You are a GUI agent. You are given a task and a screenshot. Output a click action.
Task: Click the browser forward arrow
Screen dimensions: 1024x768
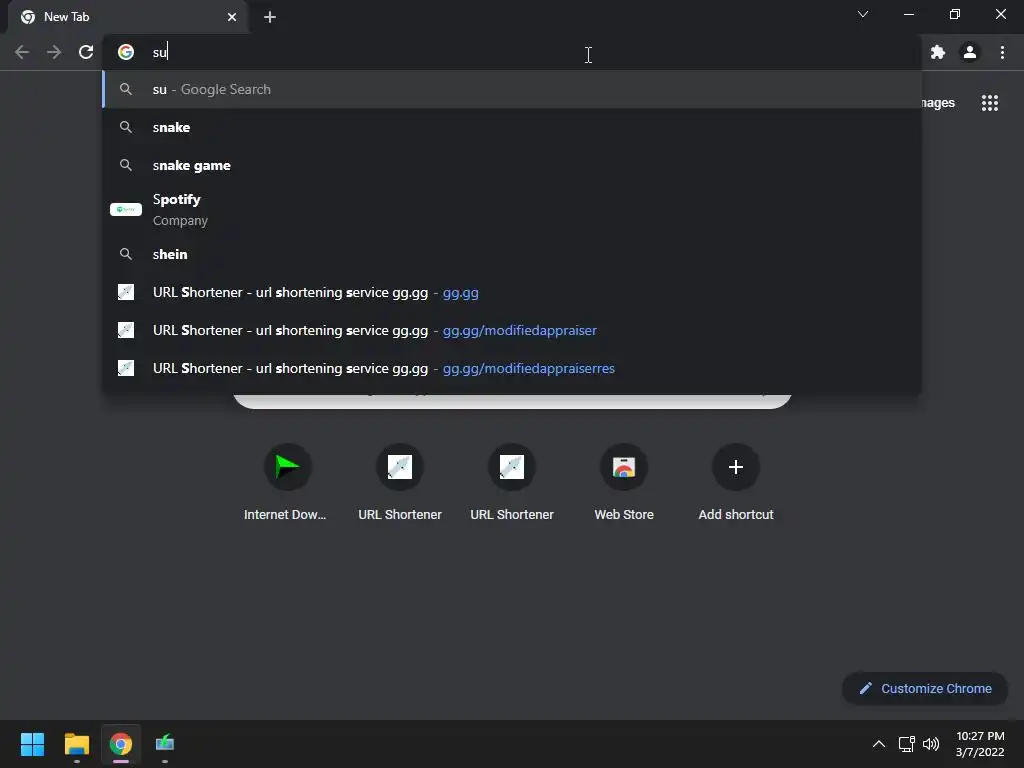(54, 52)
